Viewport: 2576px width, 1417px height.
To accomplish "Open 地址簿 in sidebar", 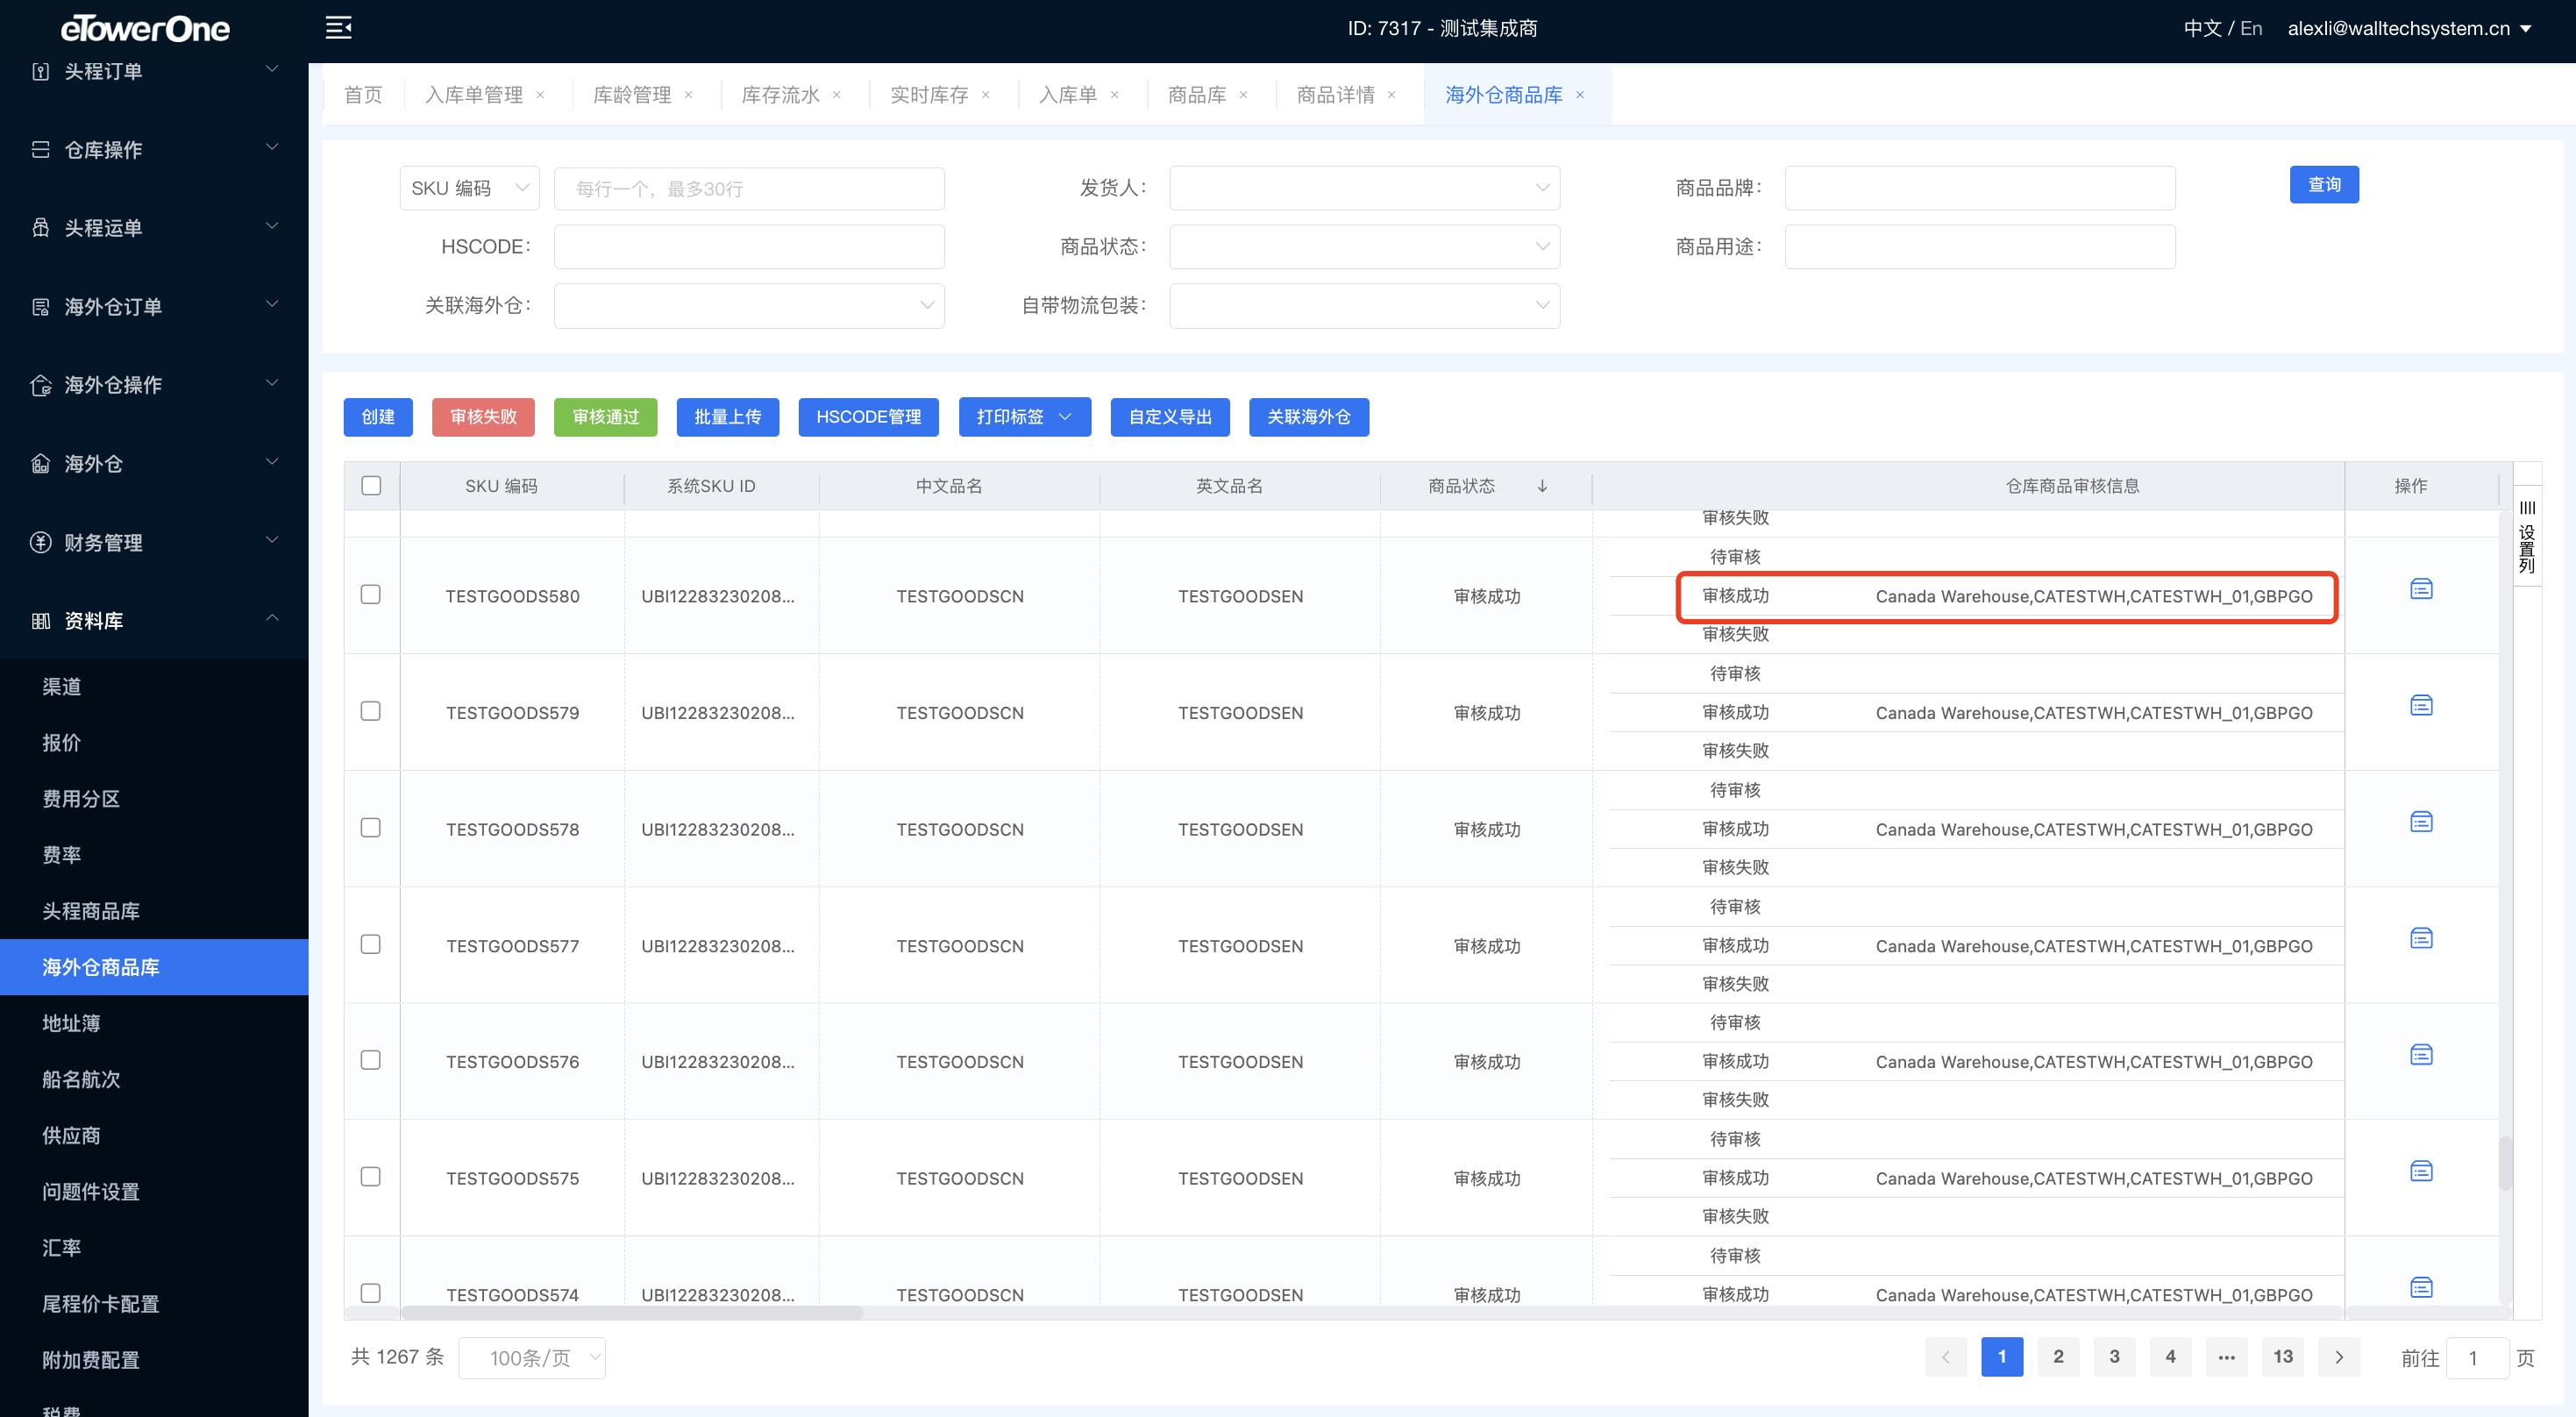I will click(154, 1023).
